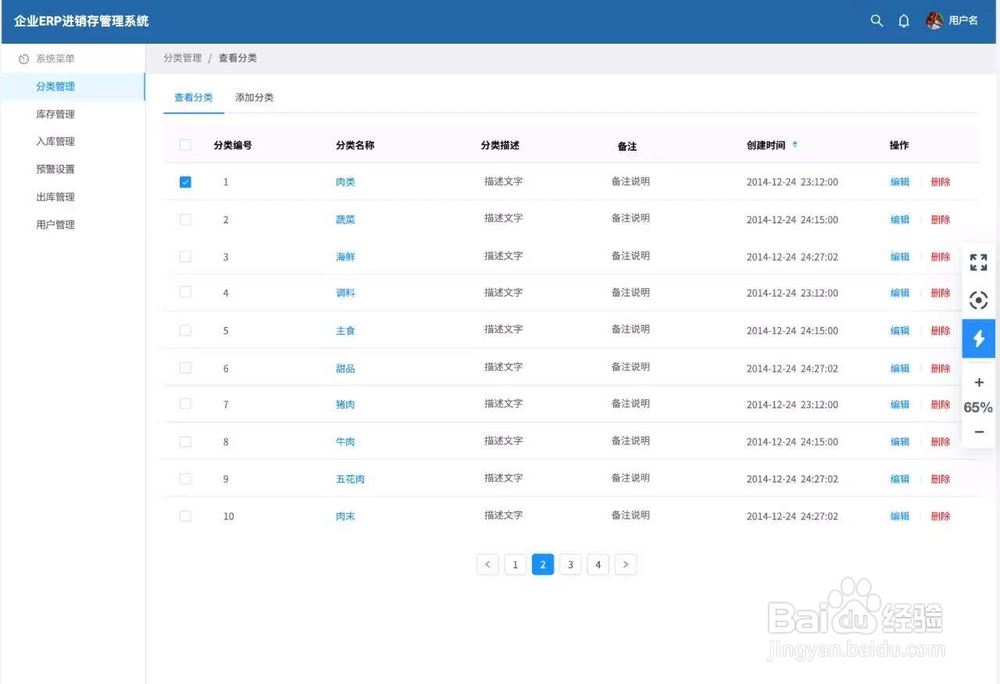Open the 猪肉 category link
Viewport: 1000px width, 684px height.
[345, 404]
